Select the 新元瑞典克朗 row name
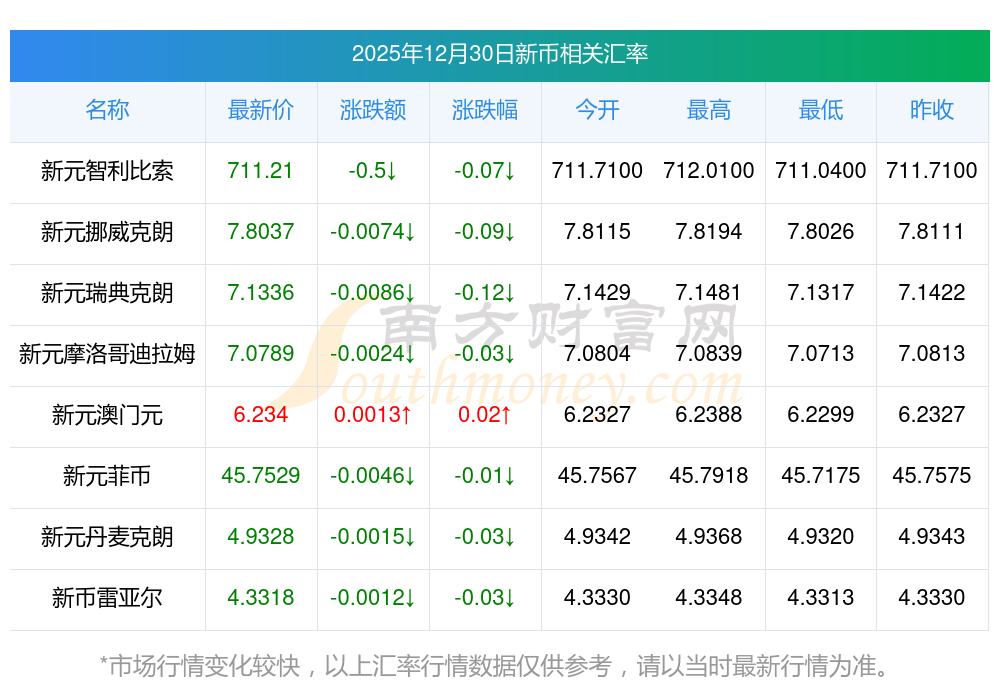This screenshot has height=697, width=1000. (x=107, y=293)
